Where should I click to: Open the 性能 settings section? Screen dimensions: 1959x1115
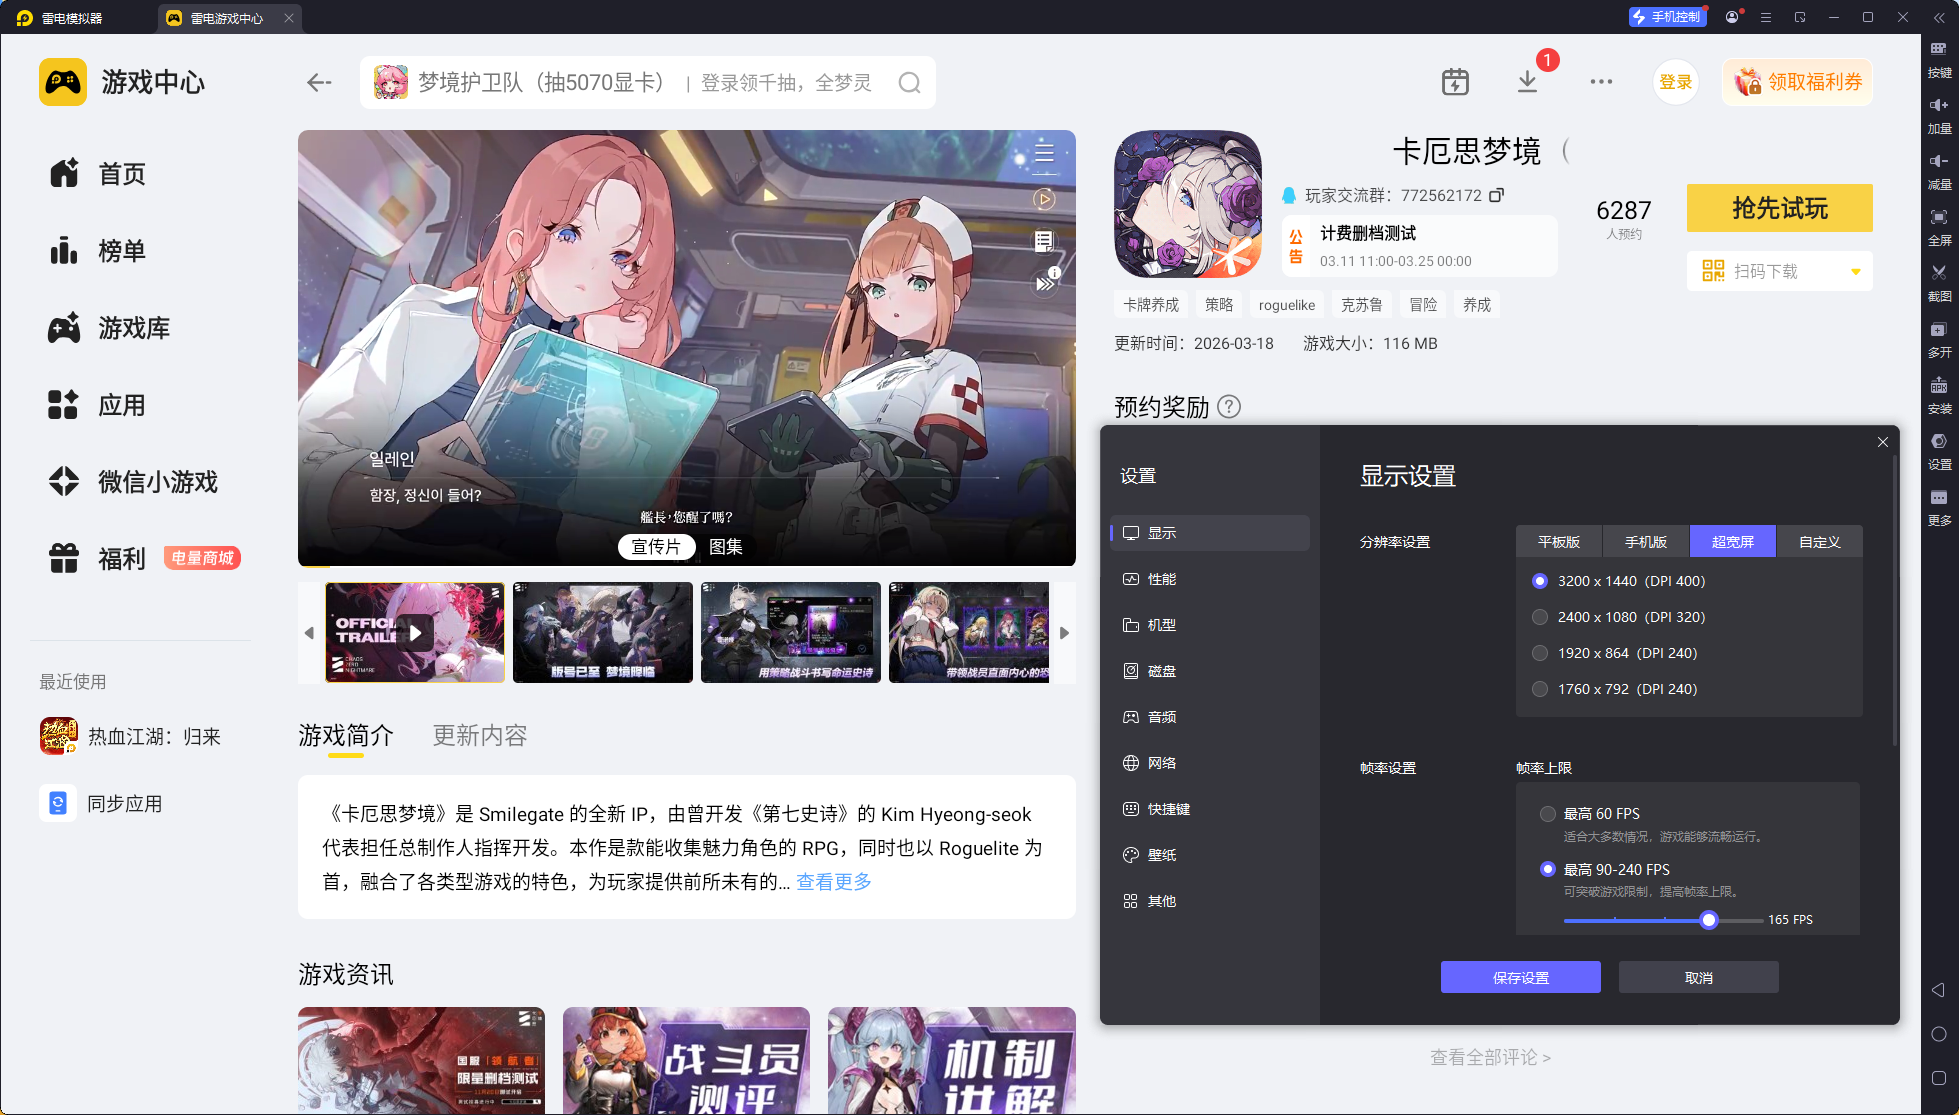pyautogui.click(x=1161, y=579)
